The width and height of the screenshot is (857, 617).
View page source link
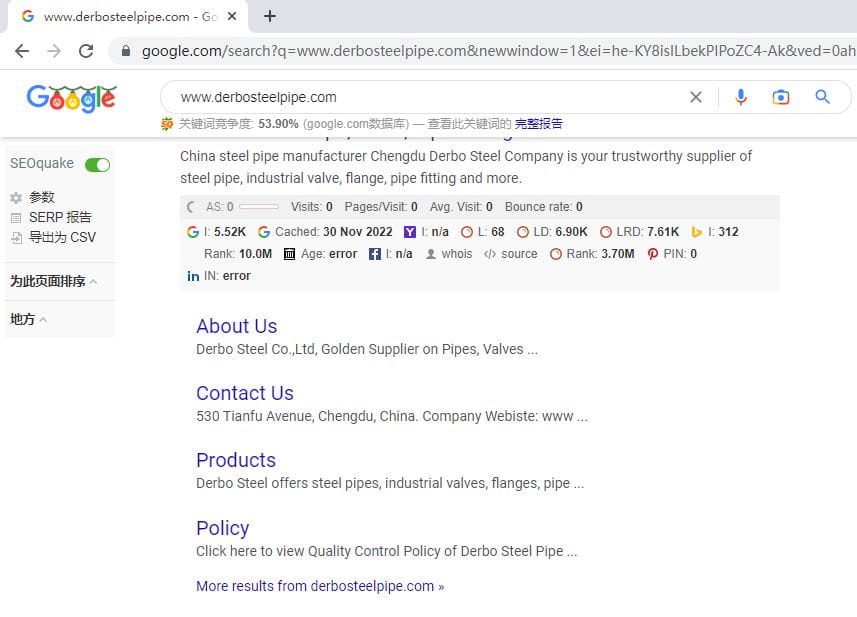[519, 254]
